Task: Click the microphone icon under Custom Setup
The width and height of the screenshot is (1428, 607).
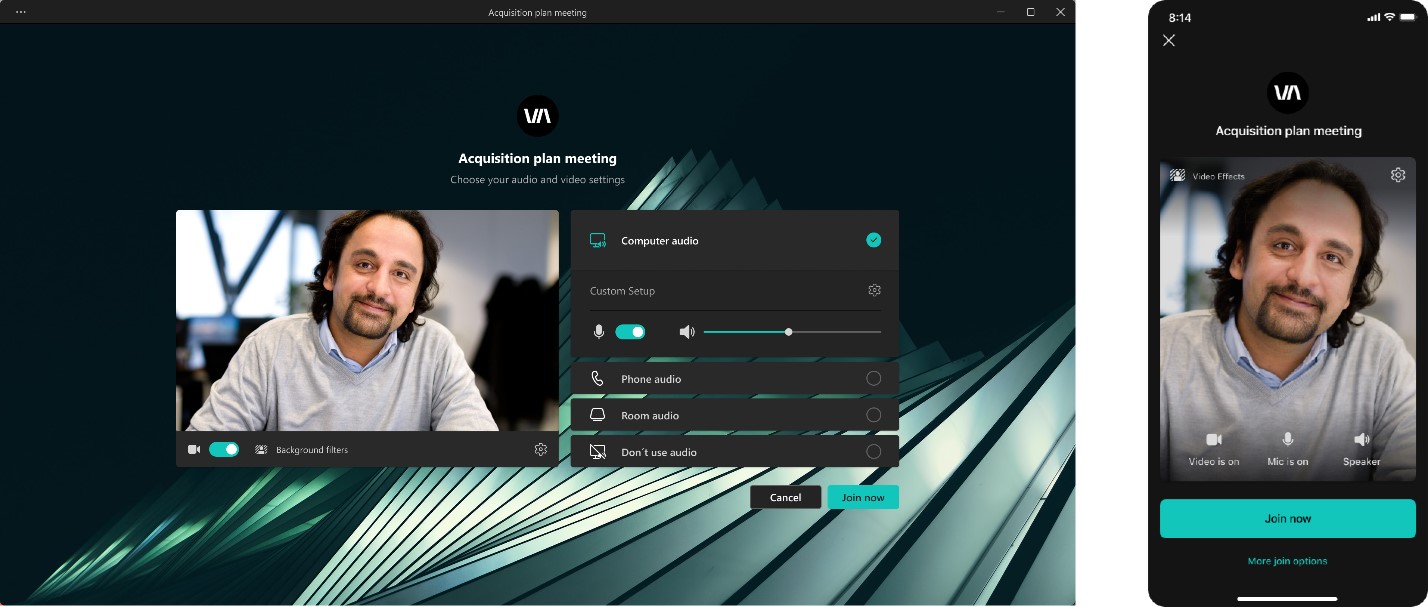Action: [598, 331]
